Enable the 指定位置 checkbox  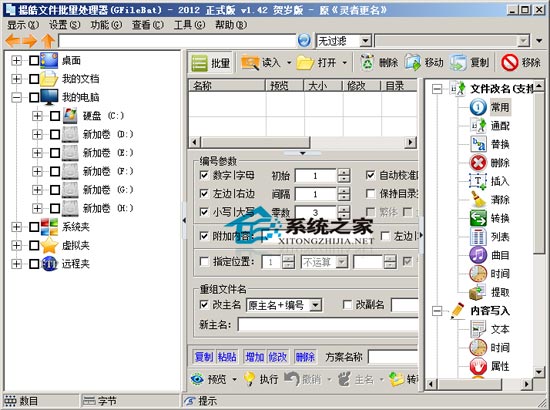tap(204, 261)
